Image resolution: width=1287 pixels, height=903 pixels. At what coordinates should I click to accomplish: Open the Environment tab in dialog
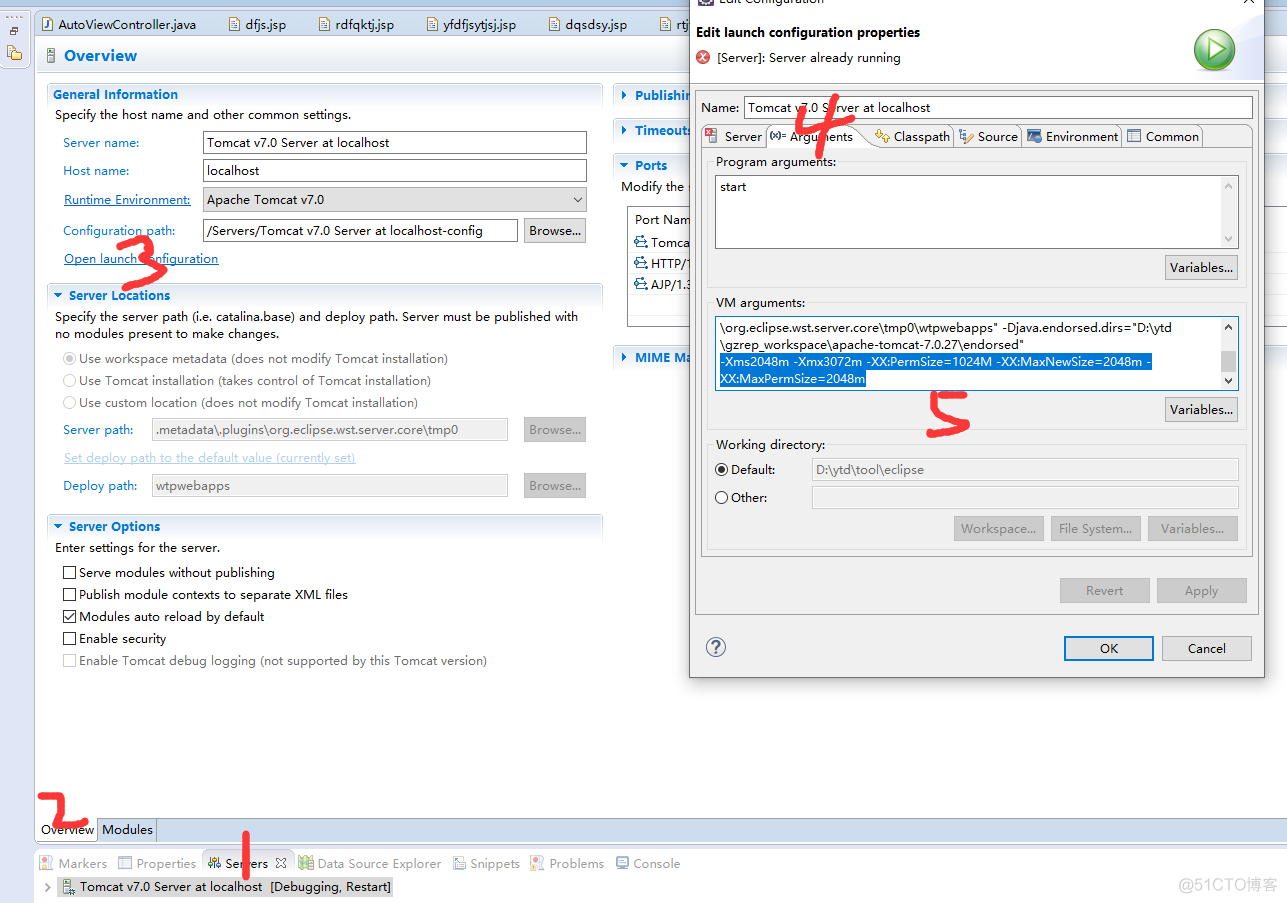tap(1072, 136)
